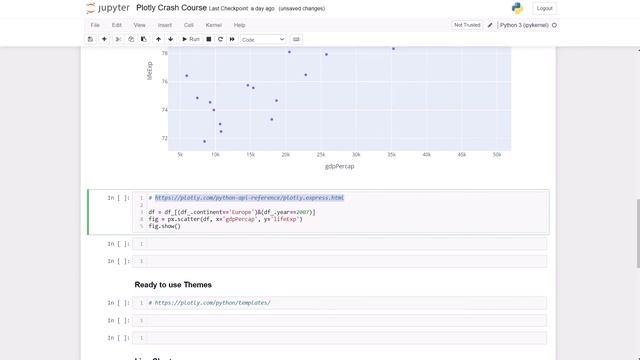Click the Last Checkpoint a day ago text
This screenshot has height=360, width=640.
click(242, 9)
